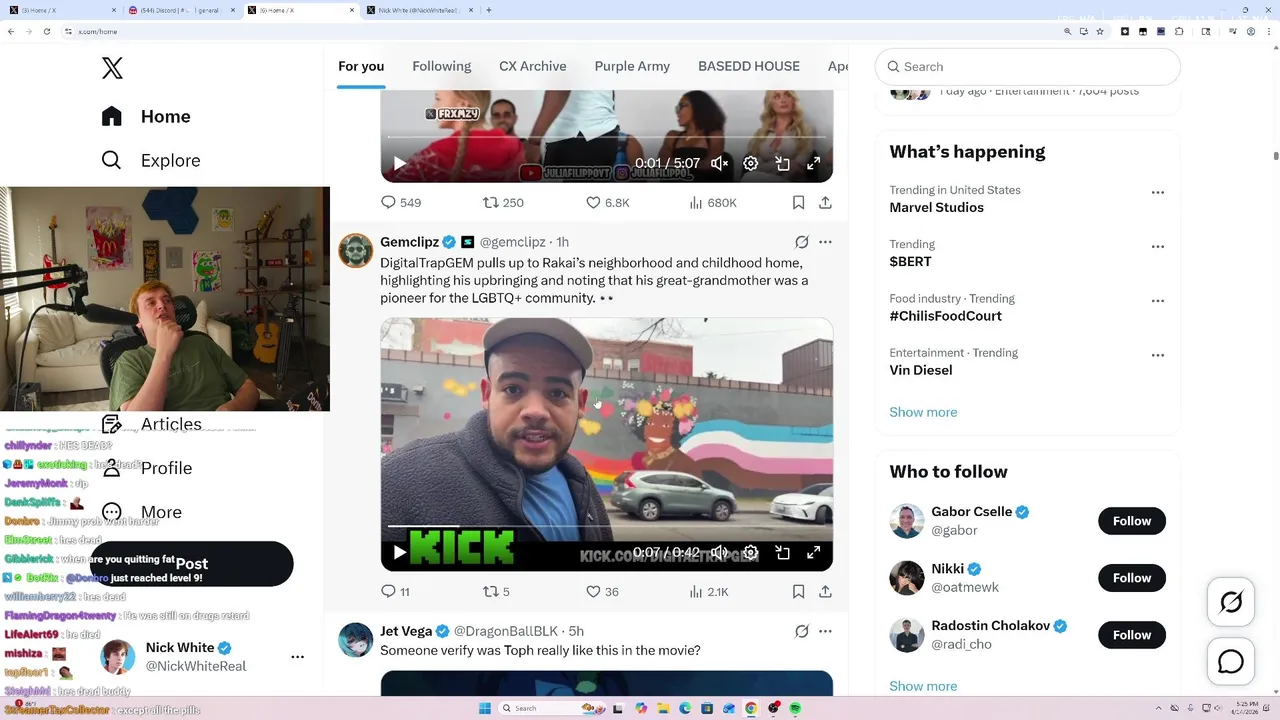The image size is (1280, 720).
Task: Reply to the post with 549 comments
Action: [400, 202]
